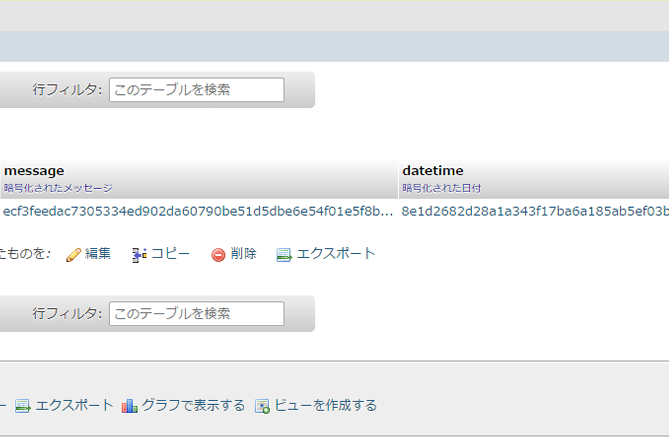Click 暗号化された日付 column comment
The image size is (669, 437).
point(442,188)
